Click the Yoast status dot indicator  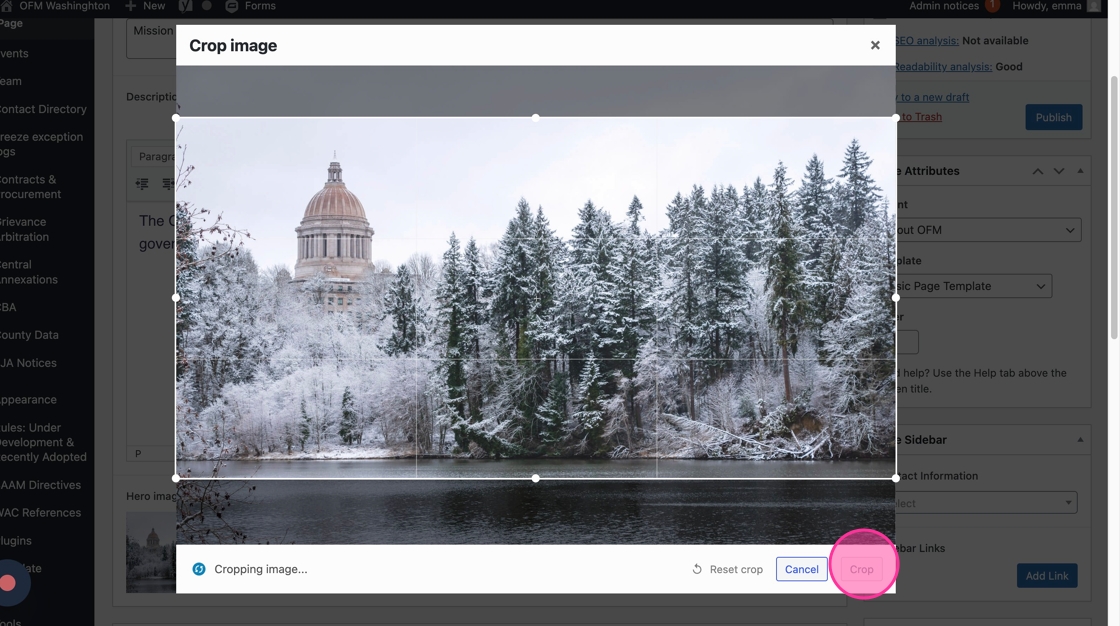(206, 6)
